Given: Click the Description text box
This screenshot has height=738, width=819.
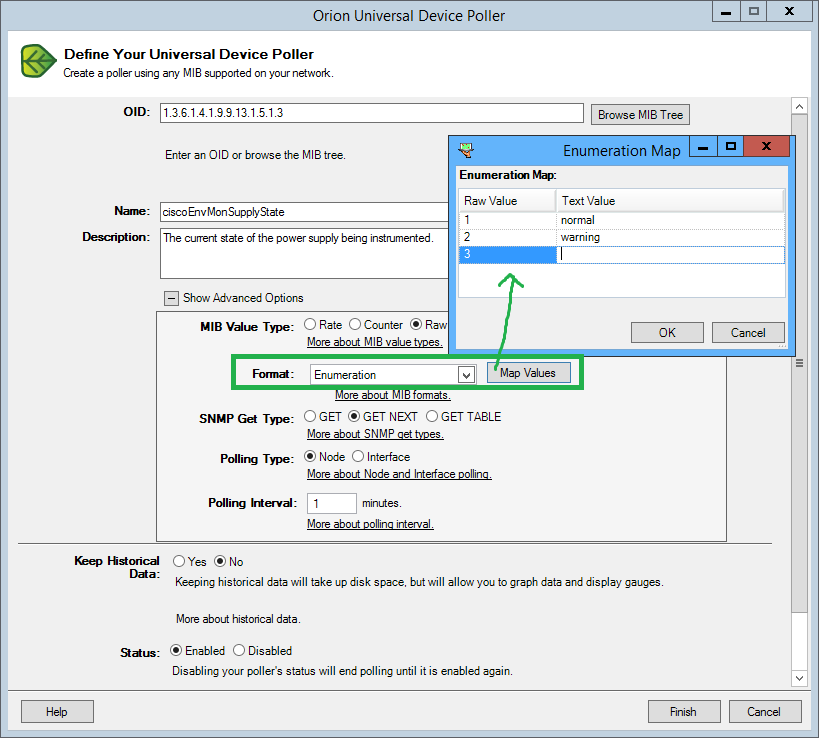Looking at the screenshot, I should point(305,253).
